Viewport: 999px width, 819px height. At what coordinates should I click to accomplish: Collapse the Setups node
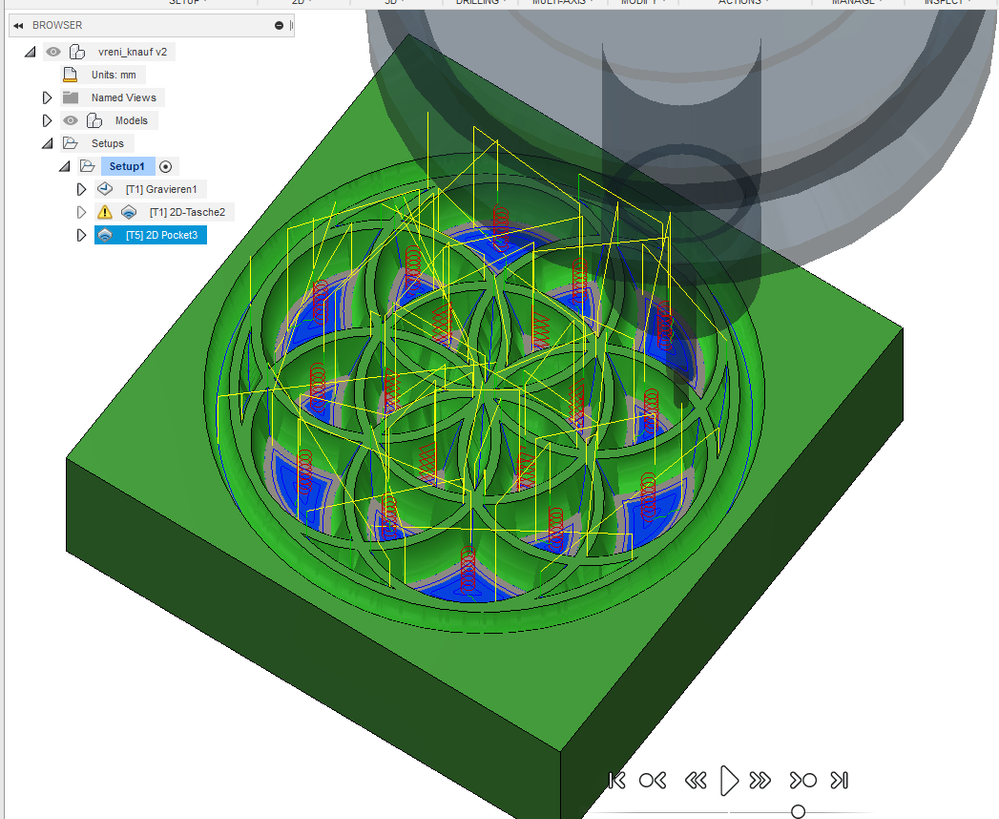pyautogui.click(x=47, y=143)
